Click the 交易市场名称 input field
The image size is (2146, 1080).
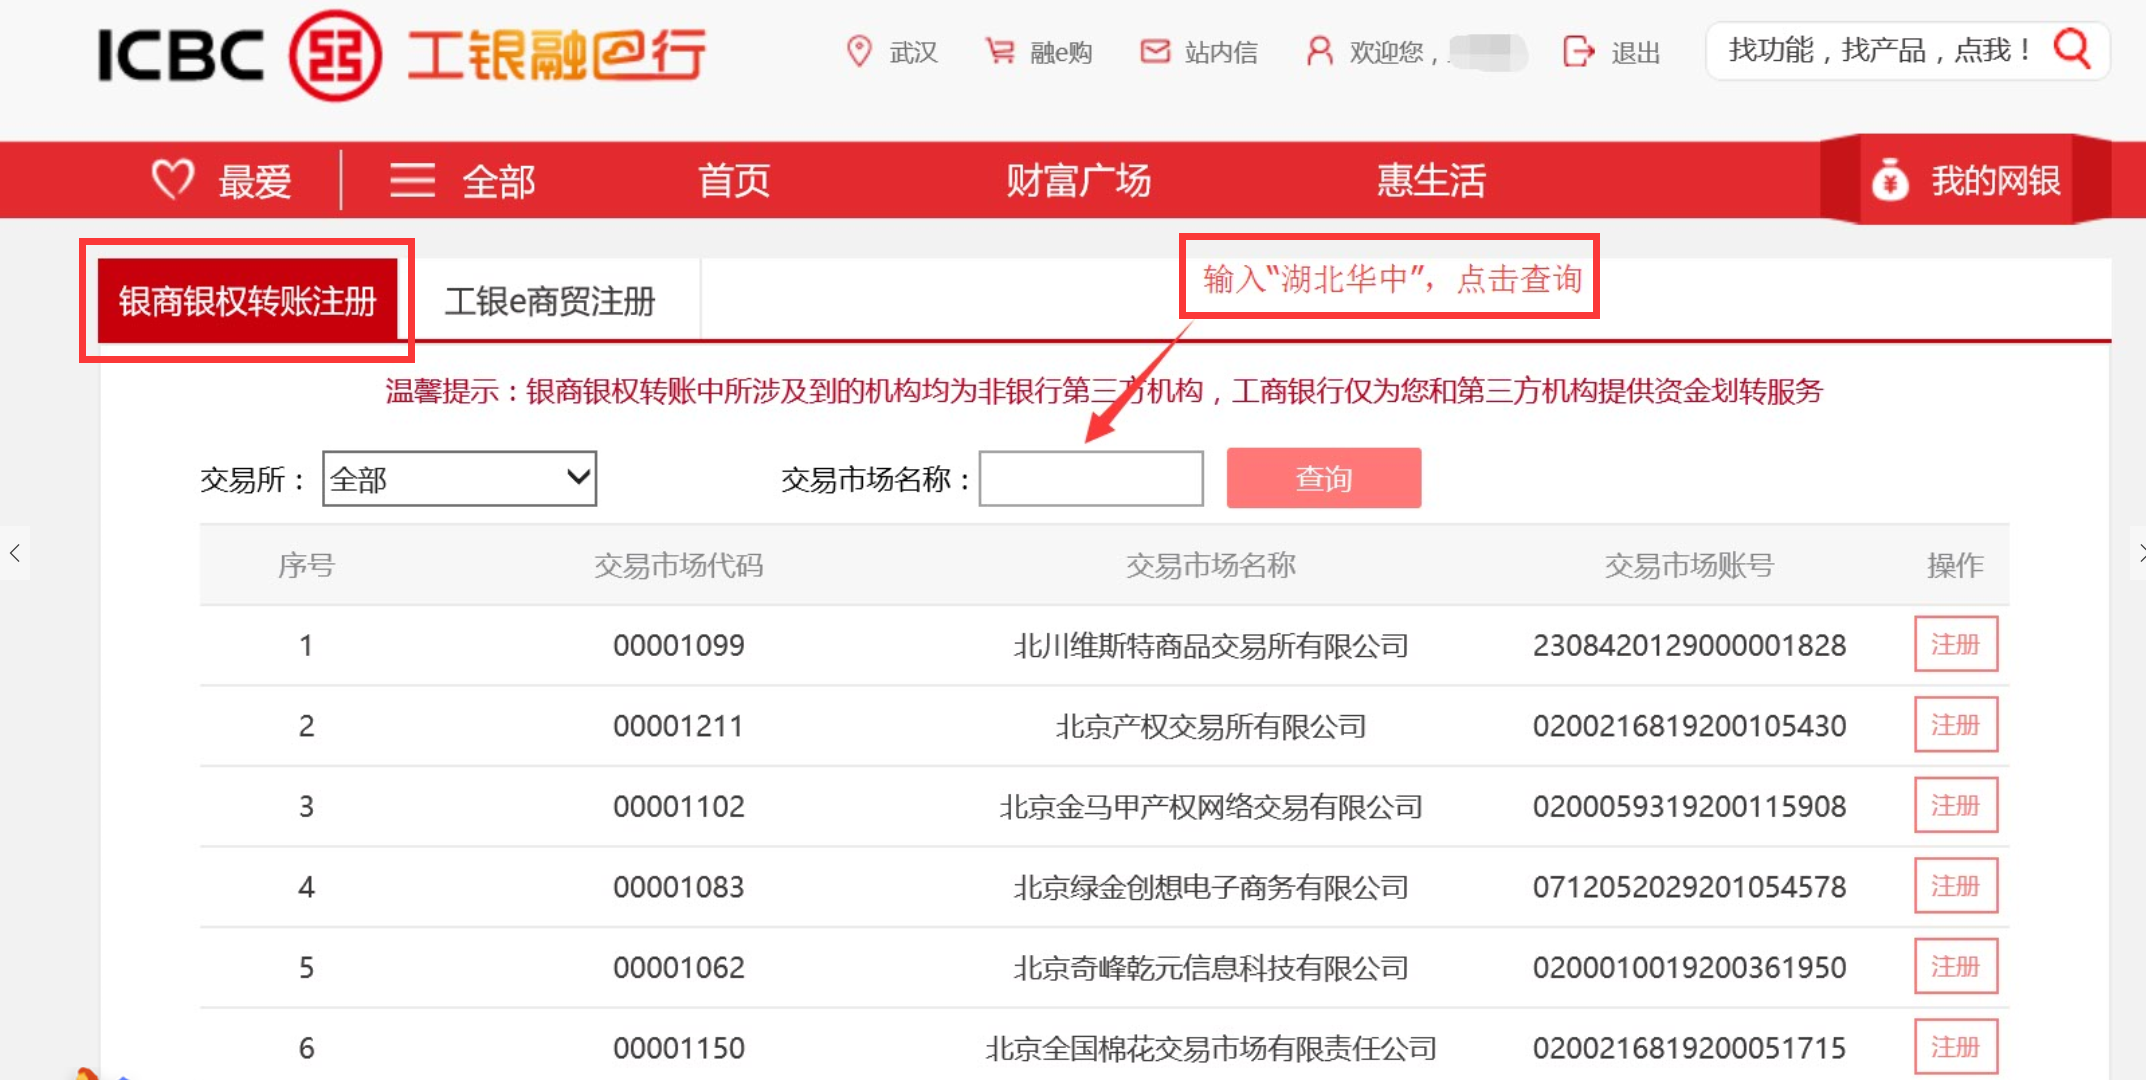tap(1091, 479)
